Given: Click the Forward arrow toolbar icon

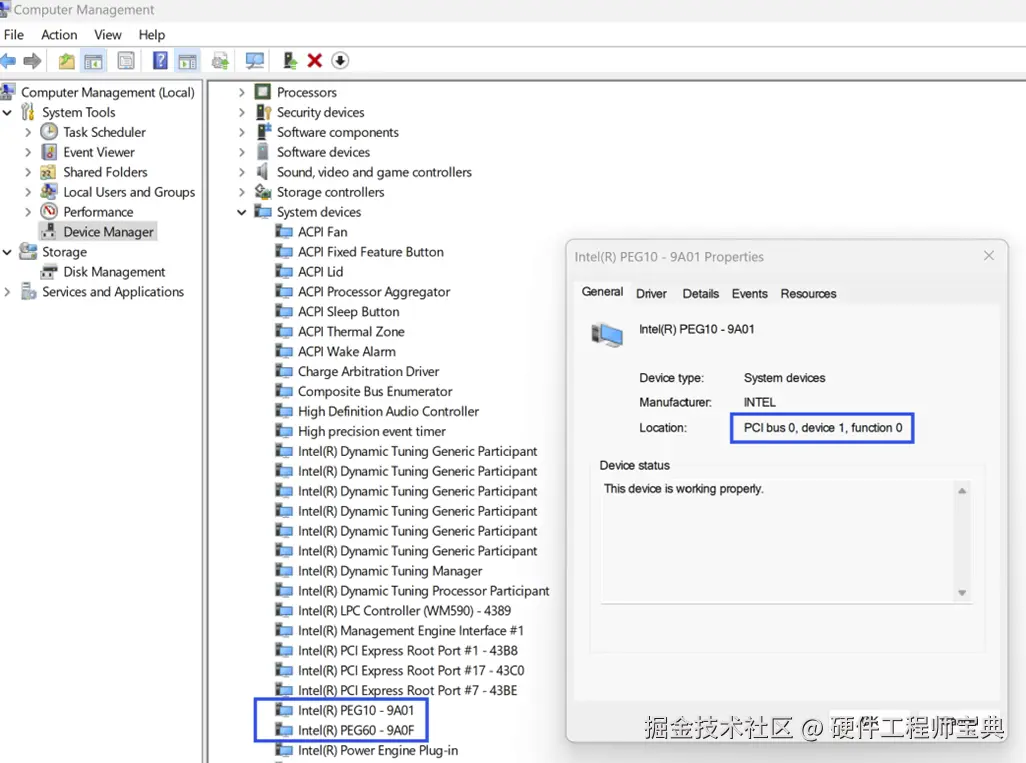Looking at the screenshot, I should click(32, 62).
